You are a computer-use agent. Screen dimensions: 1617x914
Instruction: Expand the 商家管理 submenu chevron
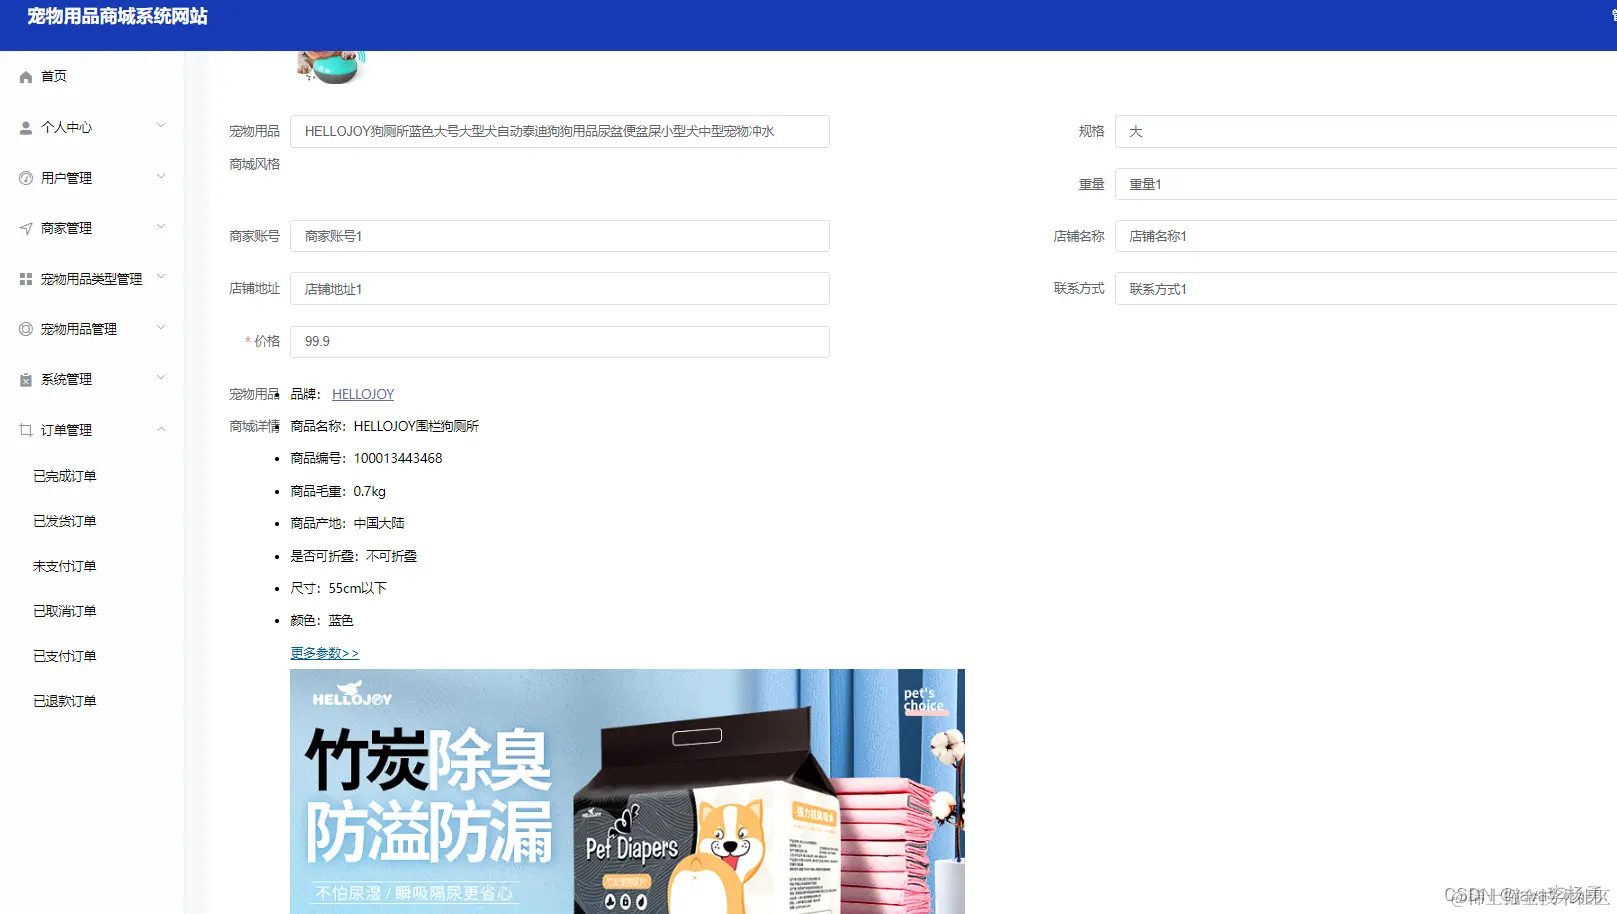click(x=161, y=227)
